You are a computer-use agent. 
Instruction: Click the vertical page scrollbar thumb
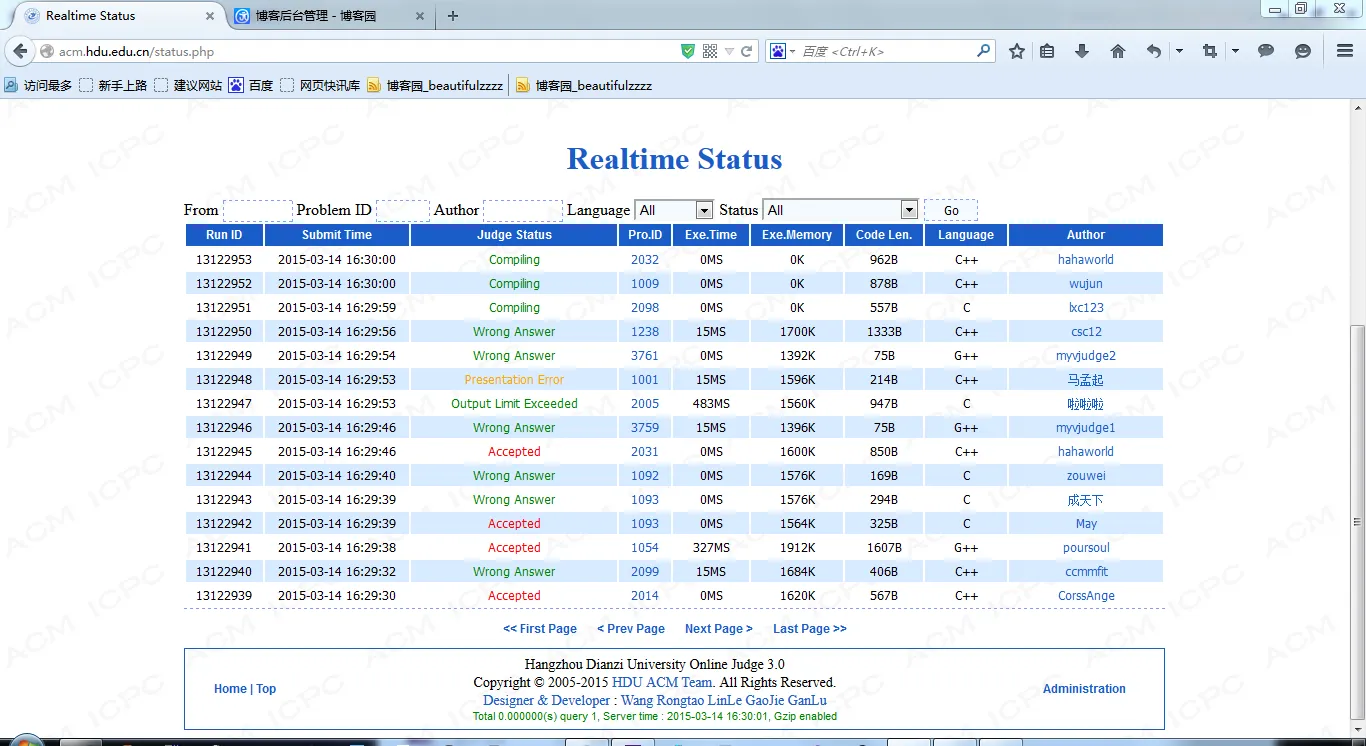1357,521
